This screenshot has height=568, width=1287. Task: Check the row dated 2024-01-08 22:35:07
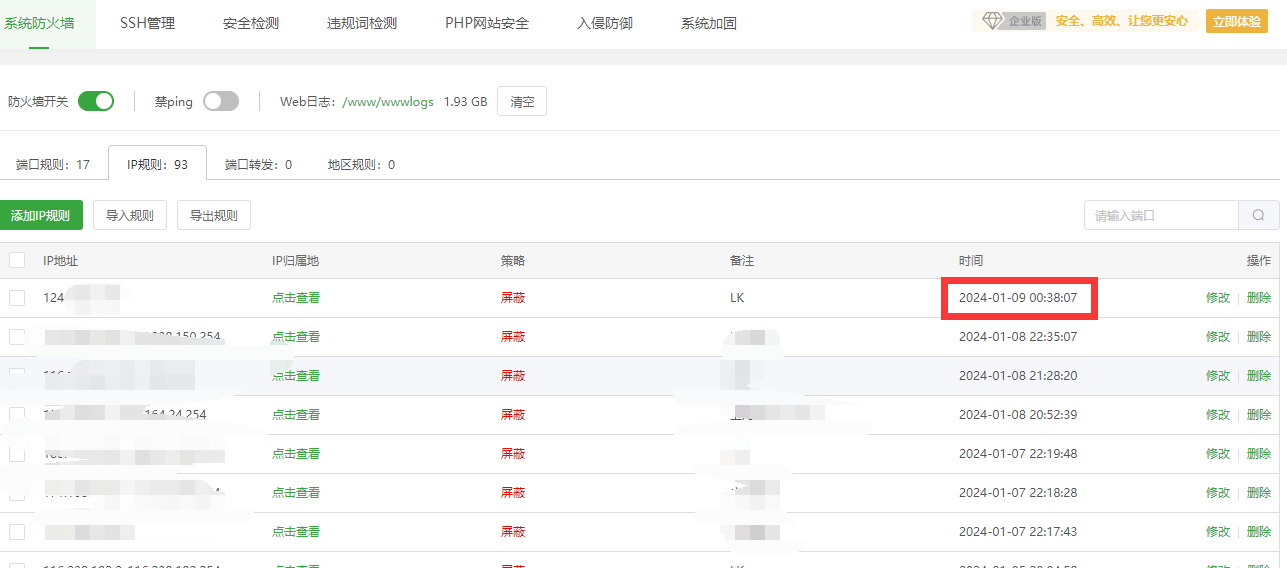[x=17, y=336]
